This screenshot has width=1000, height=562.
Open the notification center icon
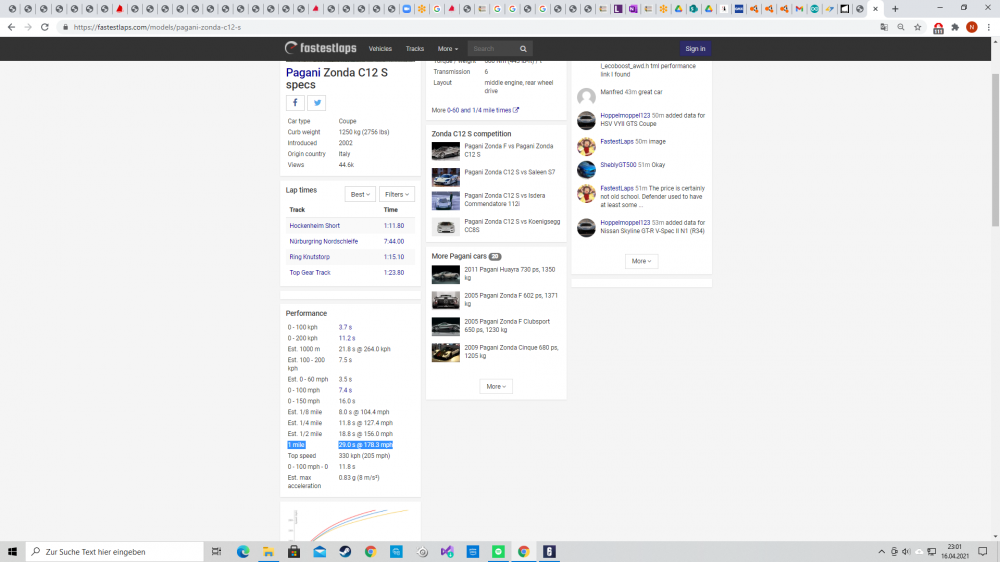[x=983, y=552]
